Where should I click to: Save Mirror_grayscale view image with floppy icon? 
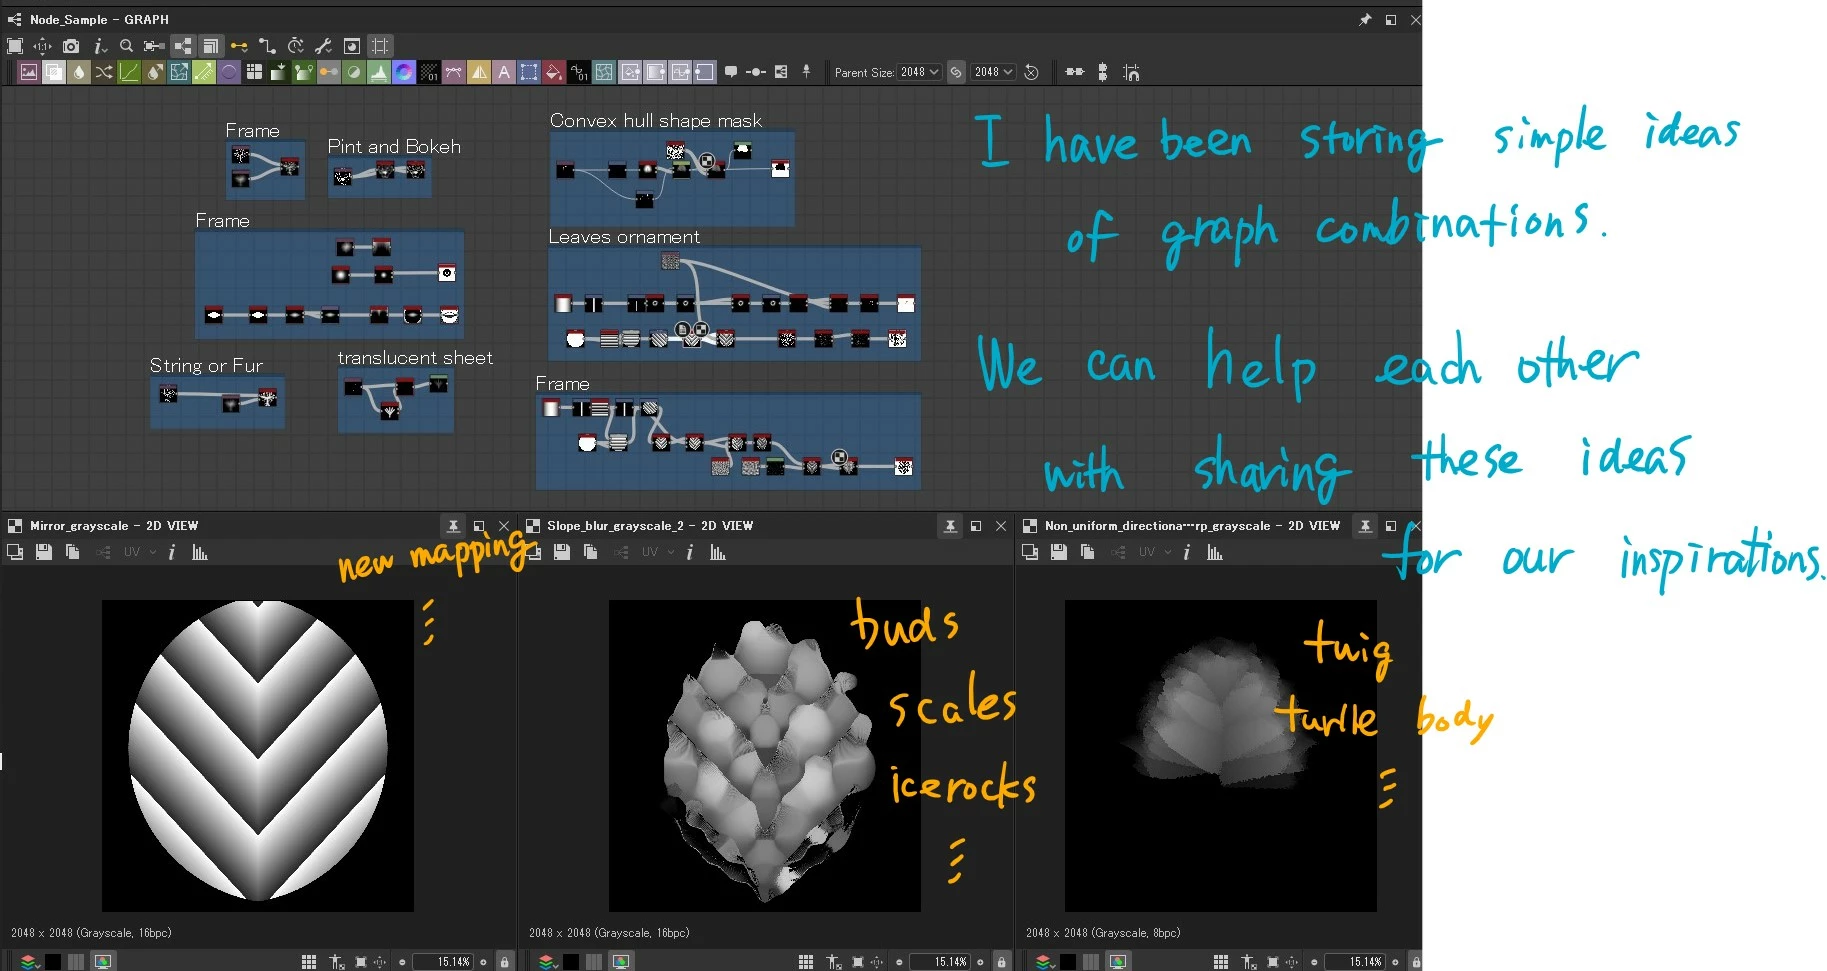click(x=43, y=552)
